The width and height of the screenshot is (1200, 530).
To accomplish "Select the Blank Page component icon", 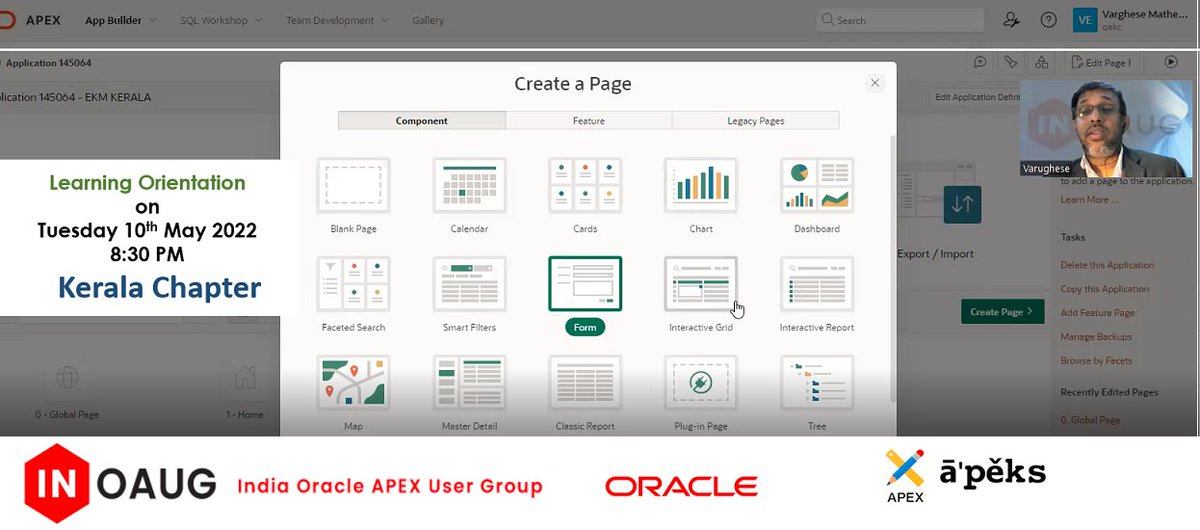I will [353, 185].
